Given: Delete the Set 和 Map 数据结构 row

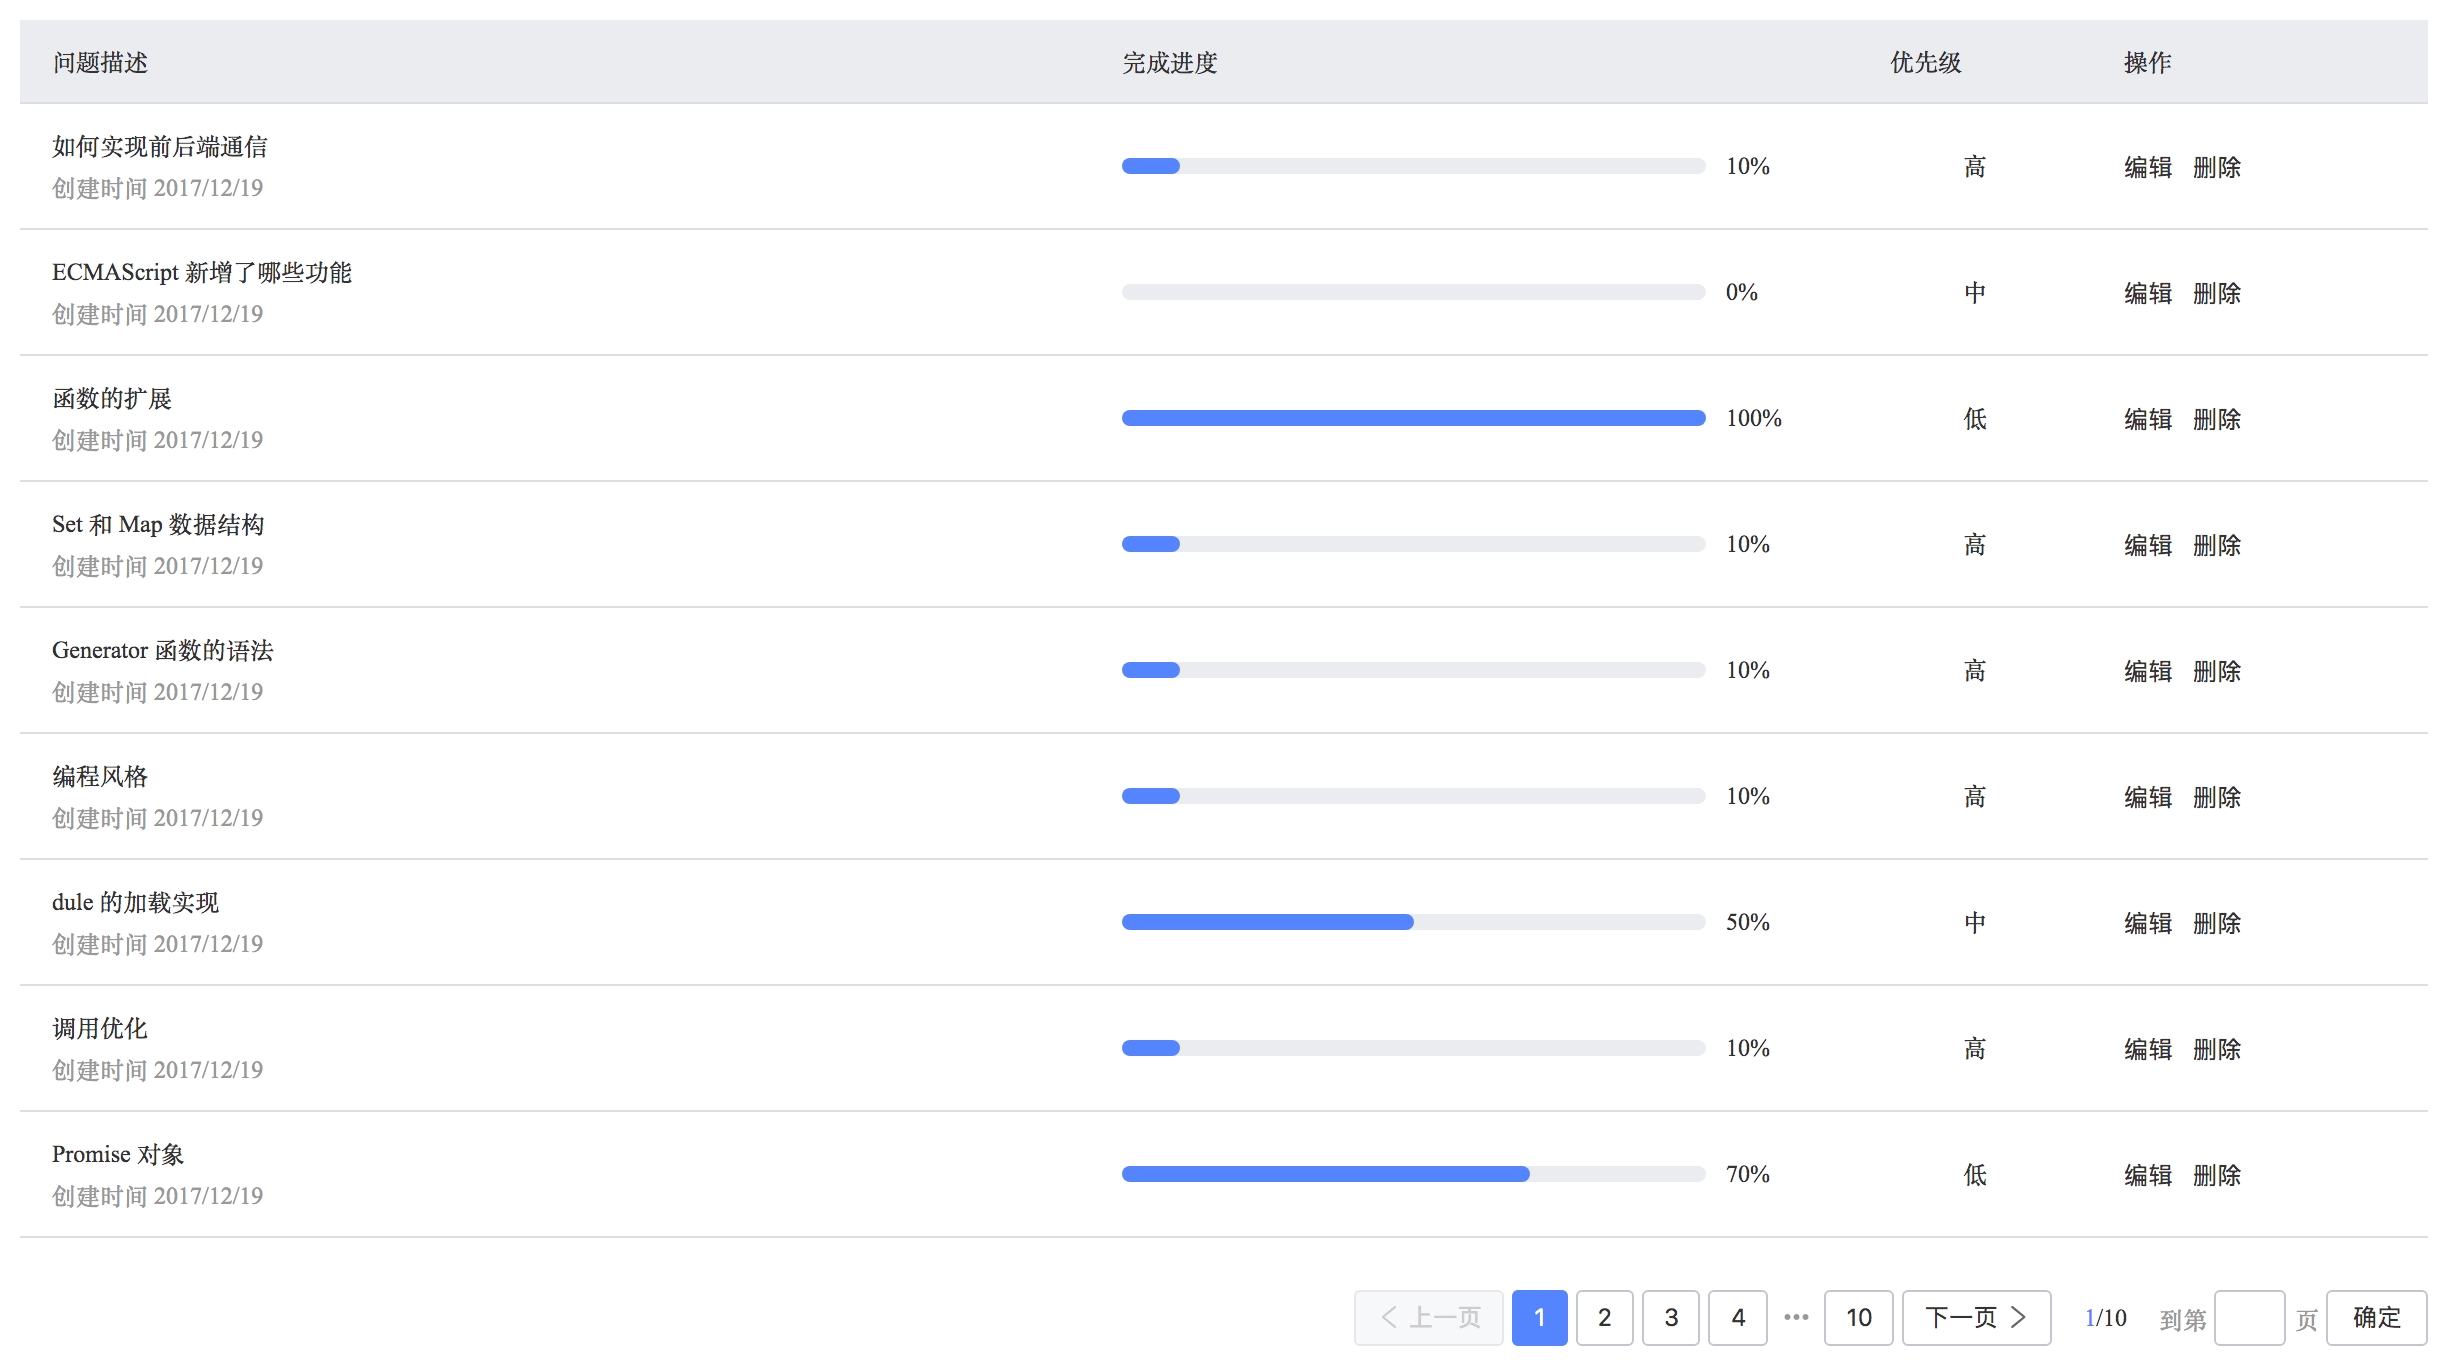Looking at the screenshot, I should (x=2217, y=545).
